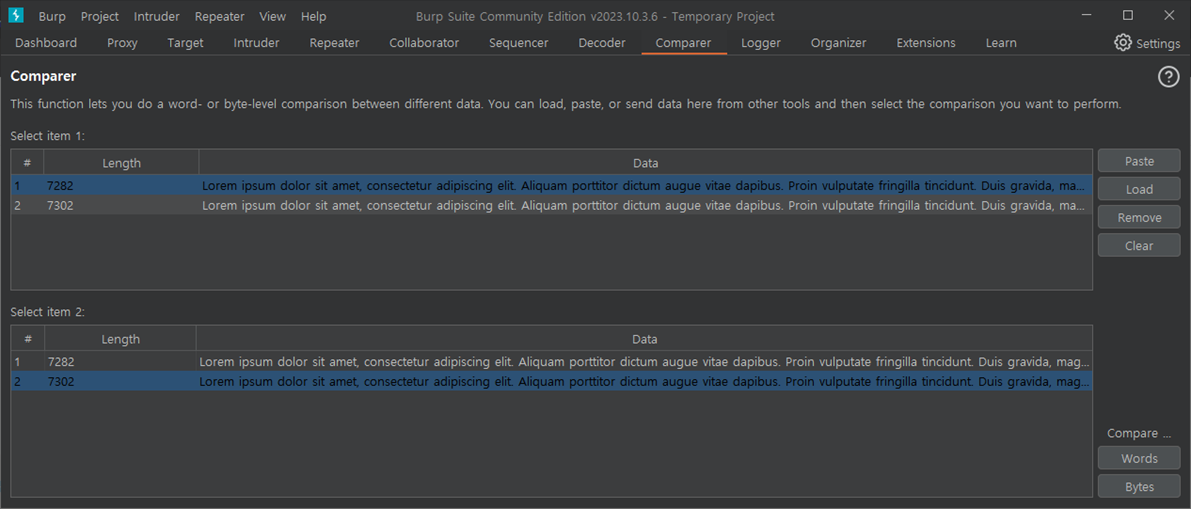Click Length column header in item 2 table
The width and height of the screenshot is (1191, 509).
(x=120, y=339)
